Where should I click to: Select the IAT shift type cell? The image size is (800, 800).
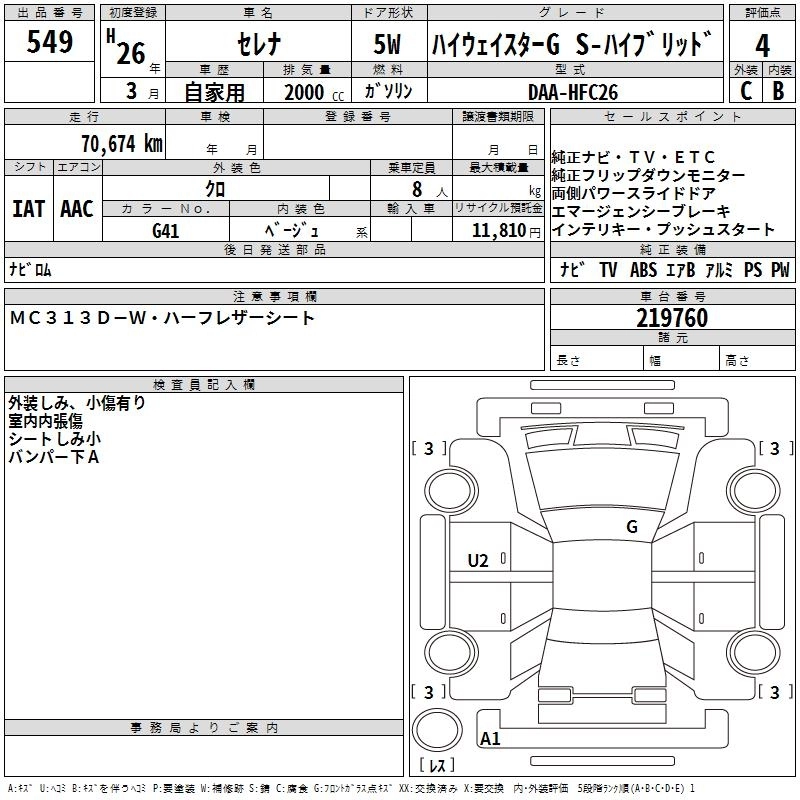click(x=28, y=209)
